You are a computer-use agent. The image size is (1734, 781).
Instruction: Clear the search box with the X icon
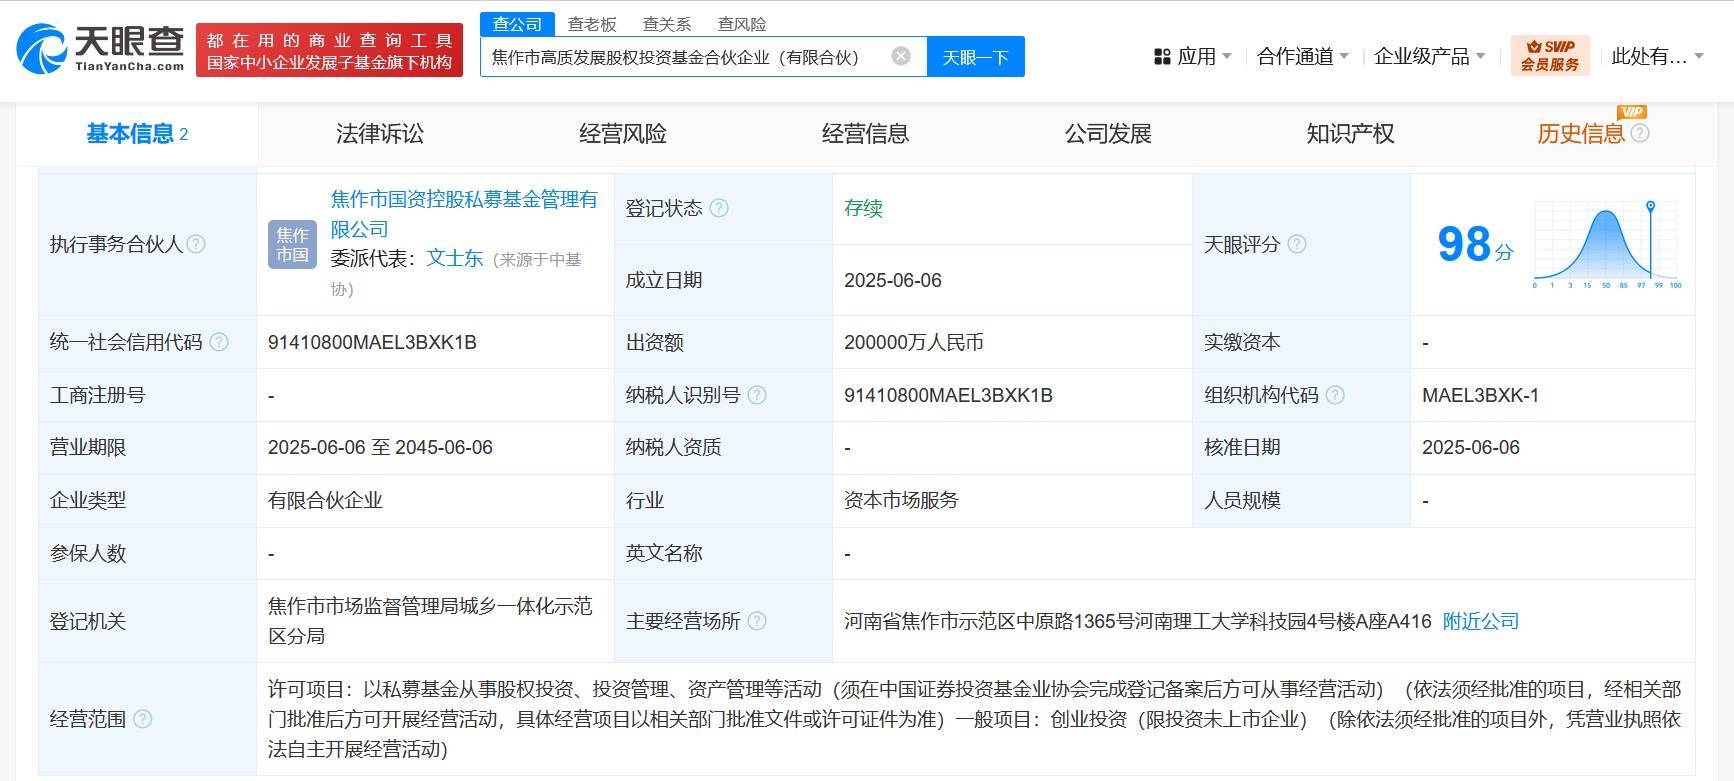point(901,56)
